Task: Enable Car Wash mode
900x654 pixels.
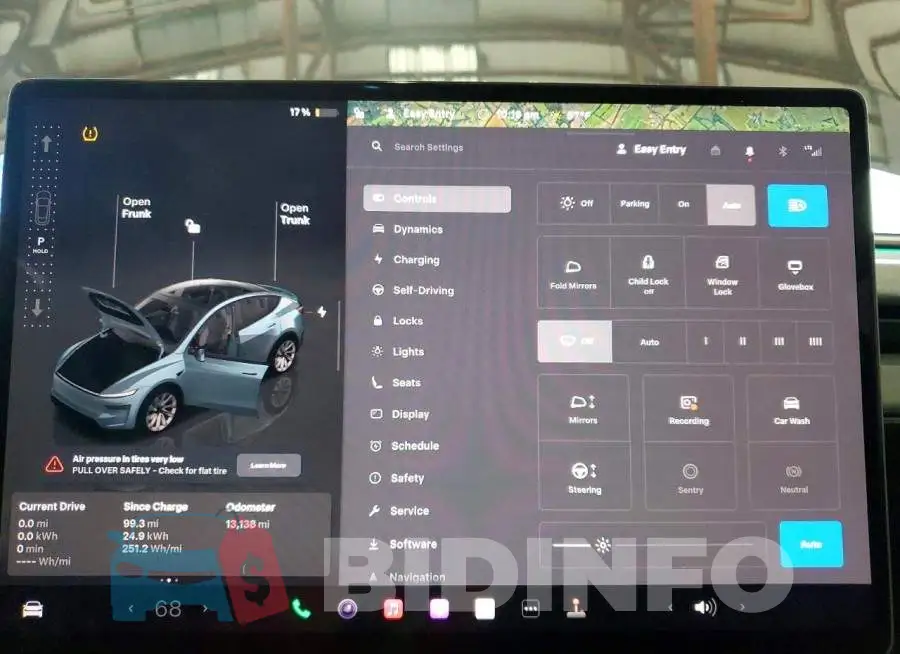Action: coord(792,410)
